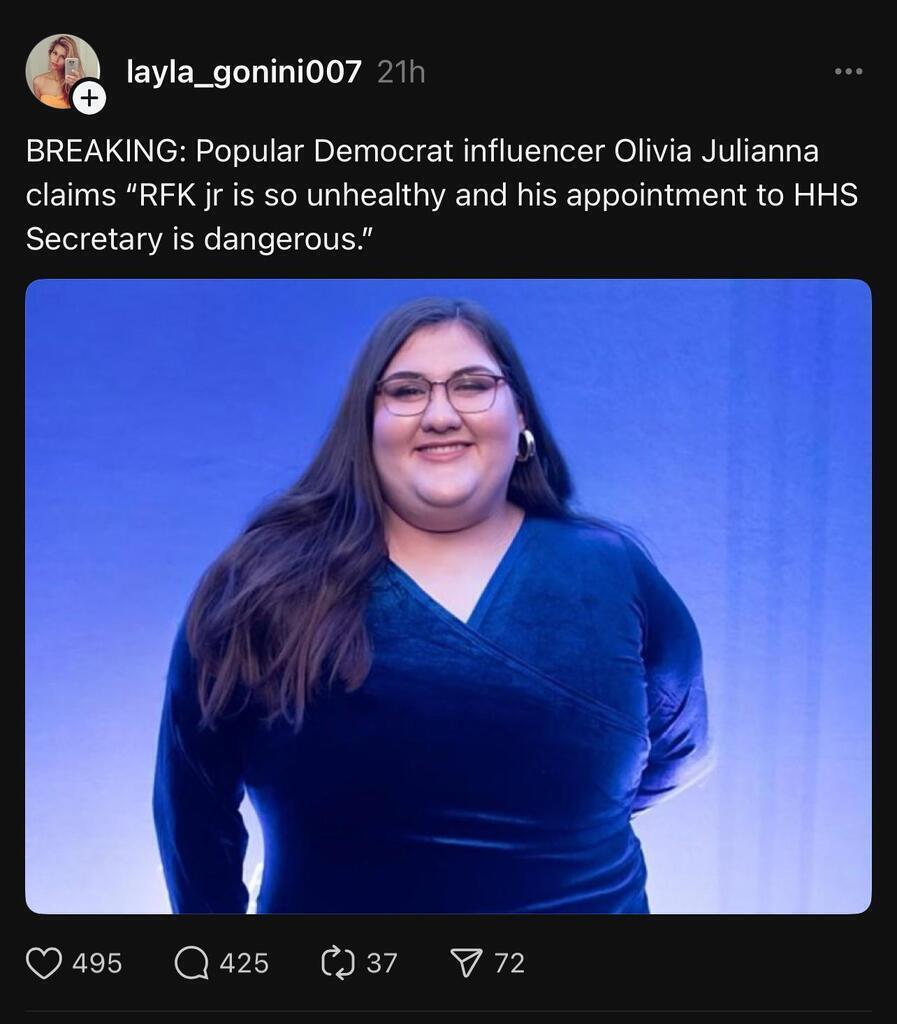Repost using the circular arrows icon
The width and height of the screenshot is (897, 1024).
pyautogui.click(x=338, y=963)
